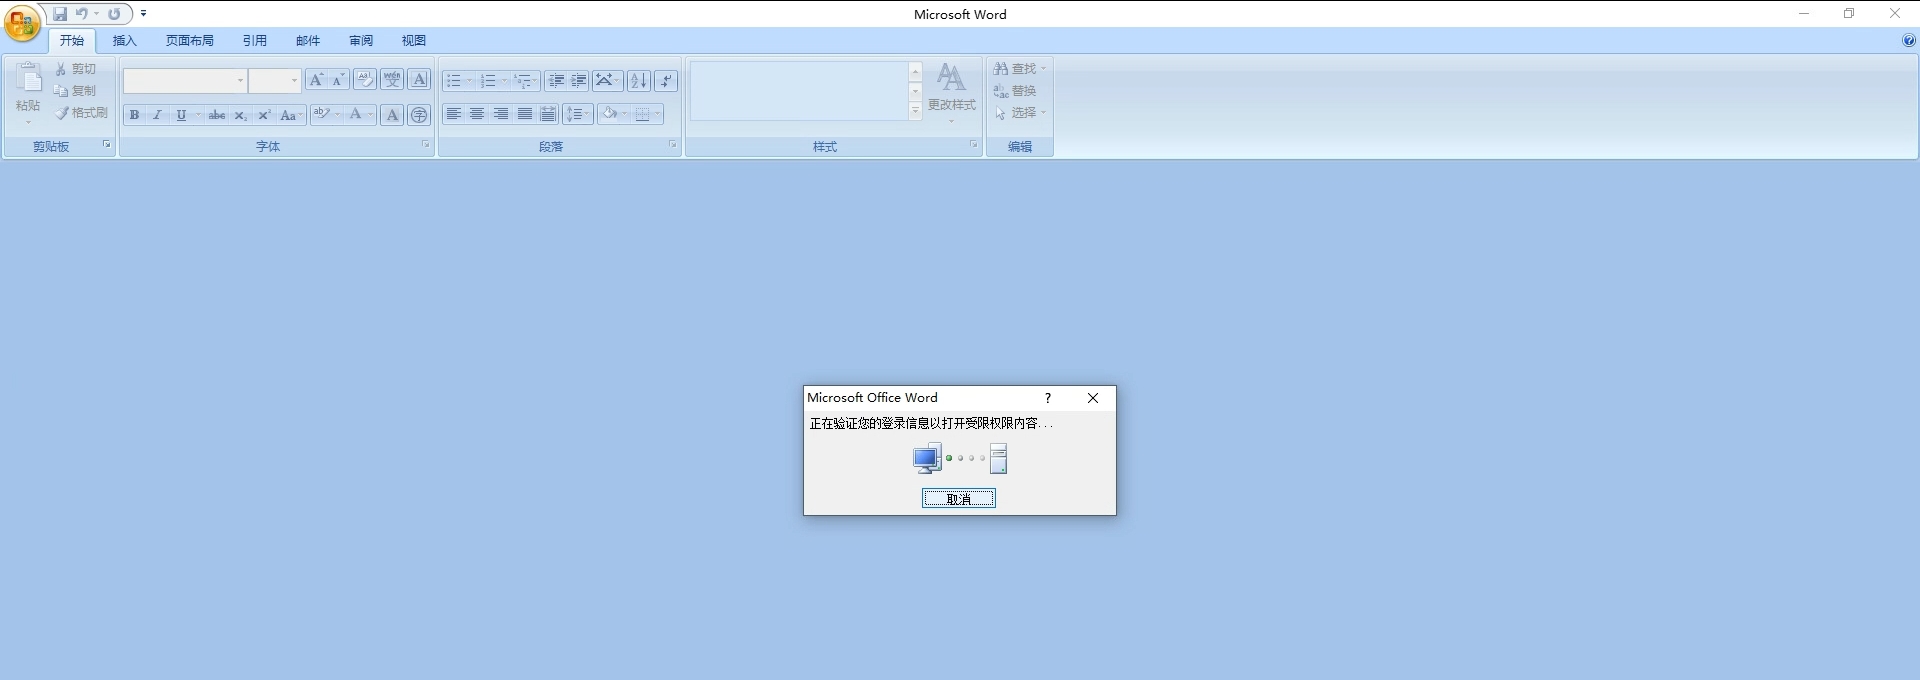Viewport: 1920px width, 680px height.
Task: Toggle Strikethrough (abc) formatting
Action: pyautogui.click(x=217, y=115)
